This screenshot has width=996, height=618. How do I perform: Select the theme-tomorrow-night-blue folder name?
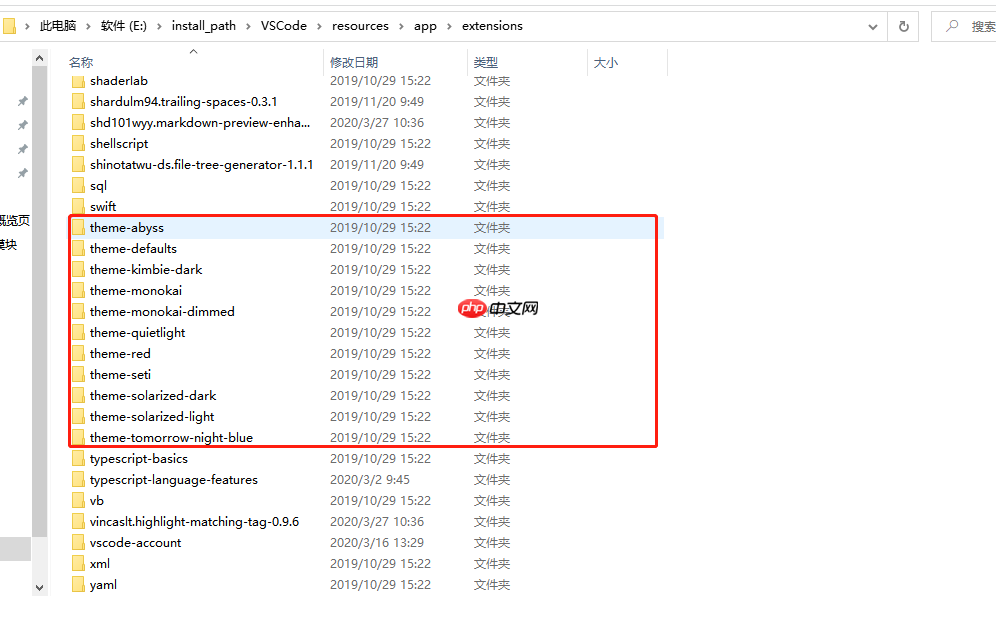[x=172, y=437]
